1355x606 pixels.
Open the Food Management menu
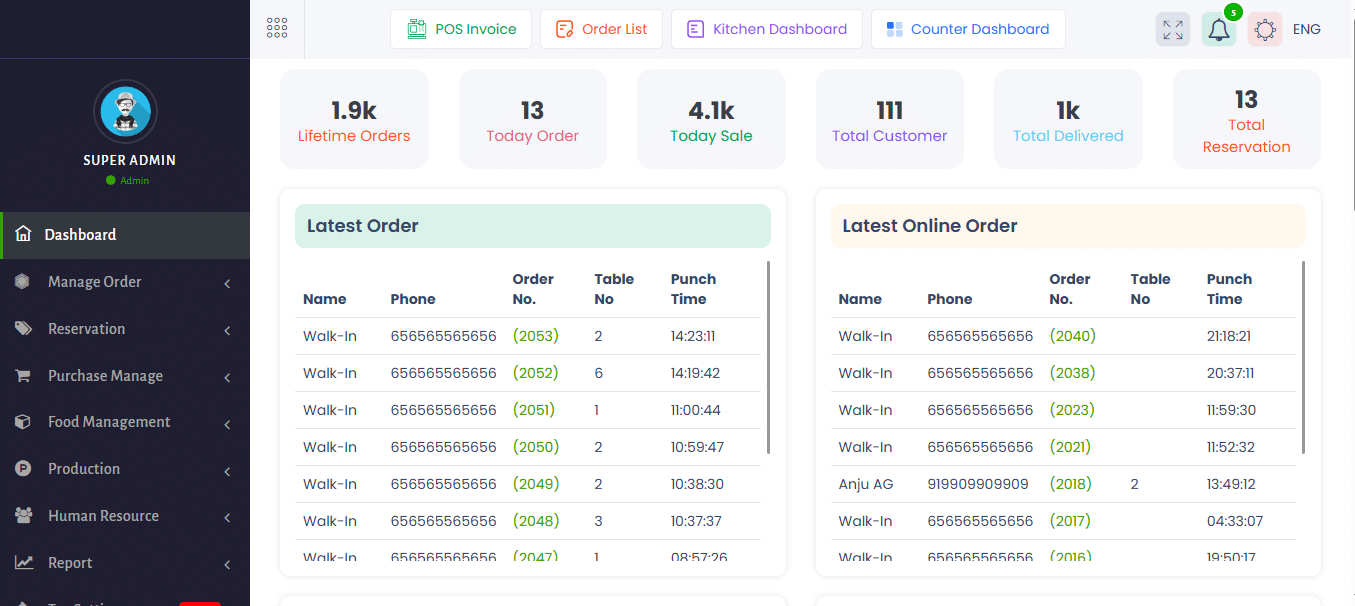125,422
